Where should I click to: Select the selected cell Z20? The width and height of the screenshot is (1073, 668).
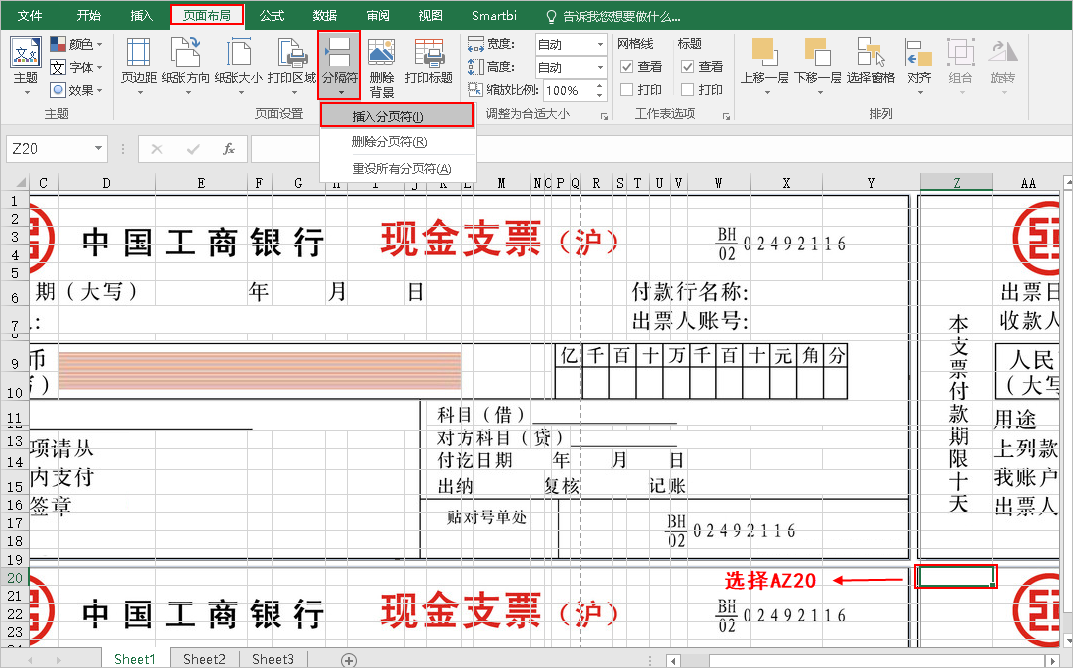[955, 577]
